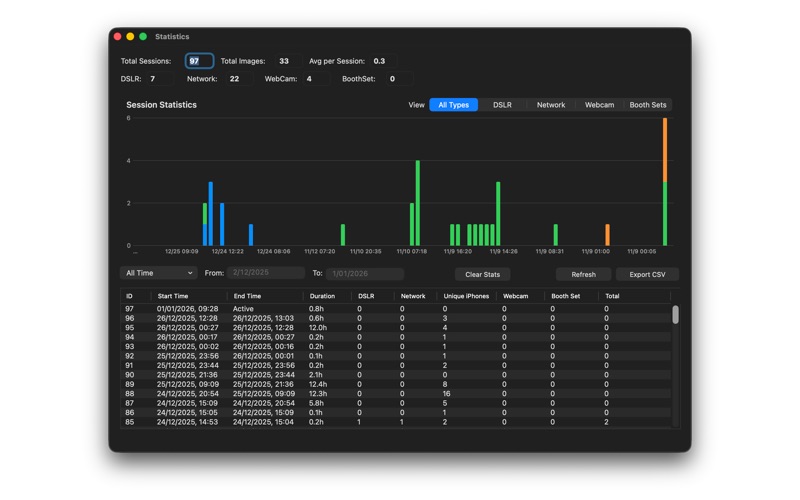Click the Network count value 22

click(x=238, y=79)
